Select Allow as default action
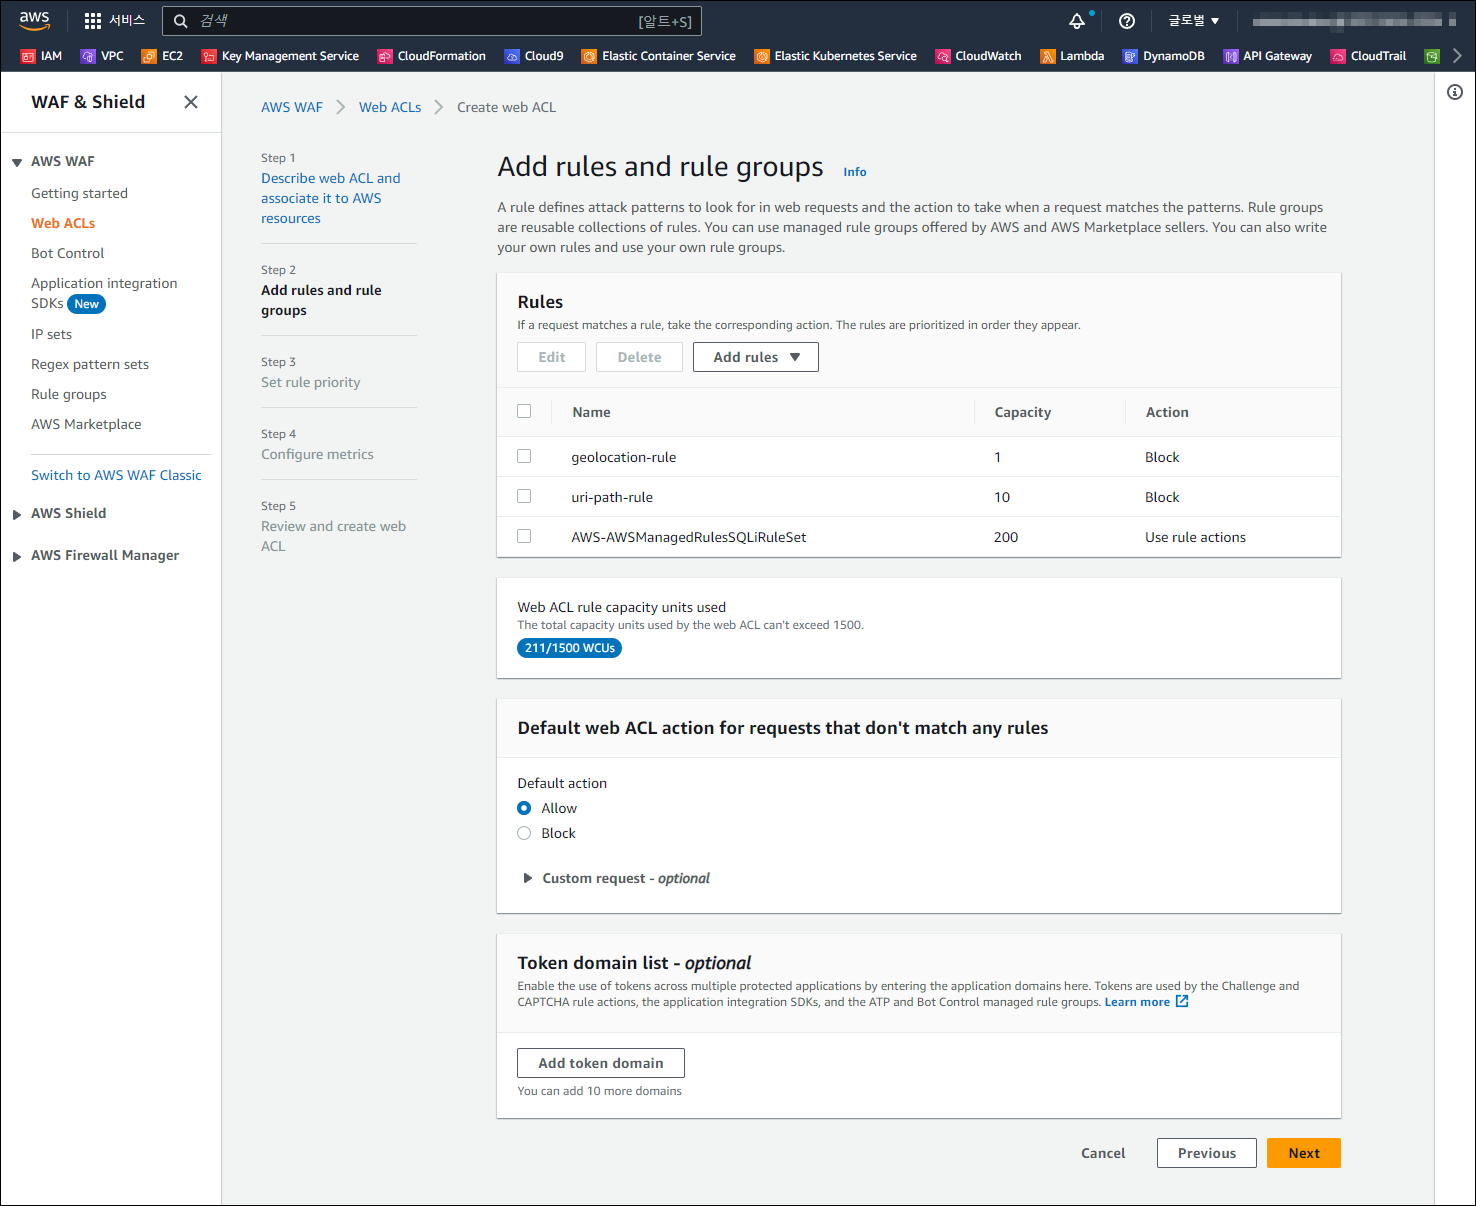Image resolution: width=1476 pixels, height=1206 pixels. [524, 808]
